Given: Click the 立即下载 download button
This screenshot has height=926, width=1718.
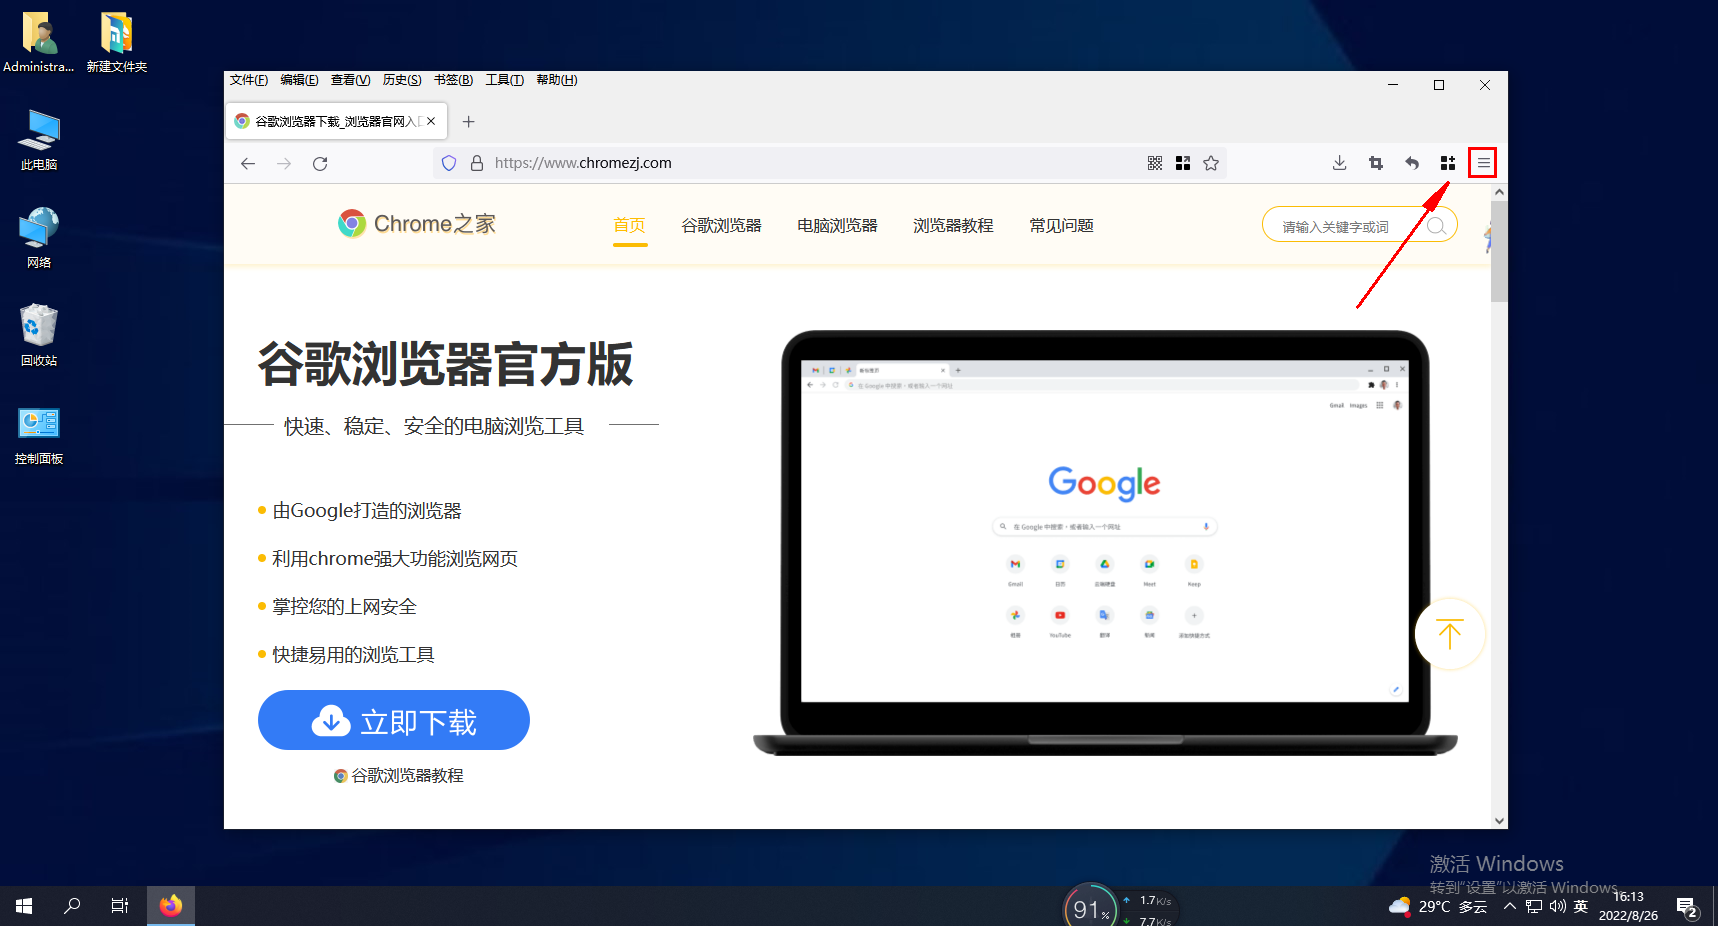Looking at the screenshot, I should coord(394,720).
